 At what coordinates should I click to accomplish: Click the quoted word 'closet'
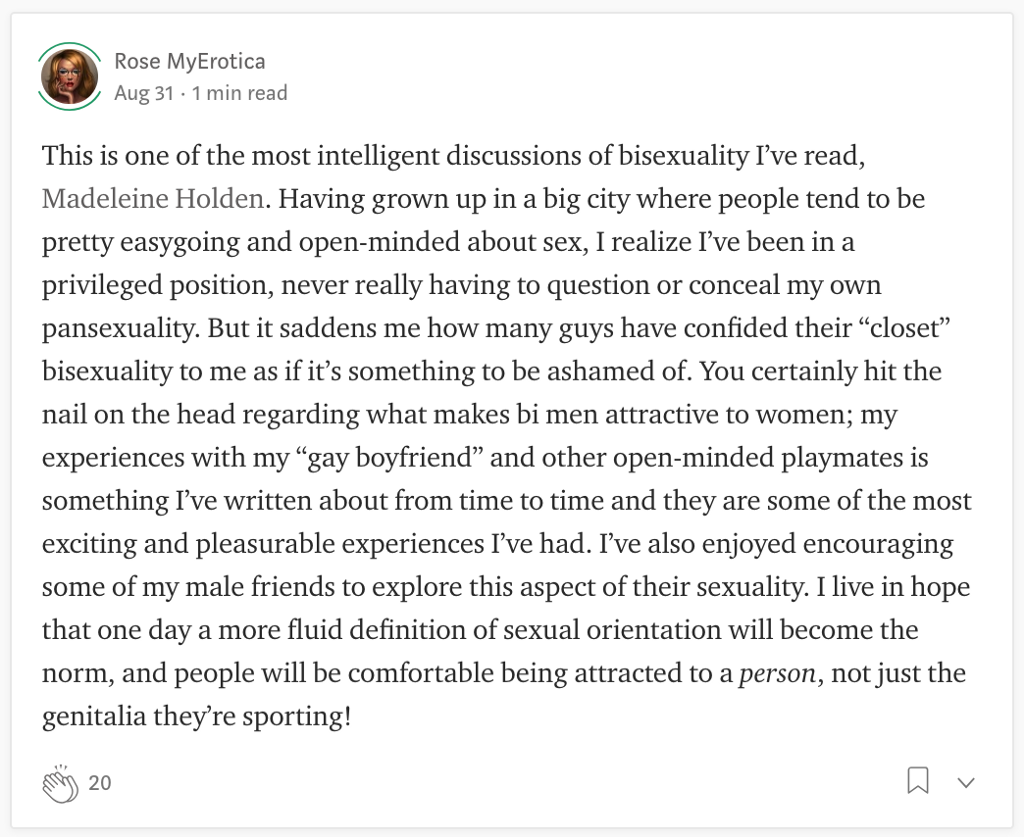tap(901, 328)
